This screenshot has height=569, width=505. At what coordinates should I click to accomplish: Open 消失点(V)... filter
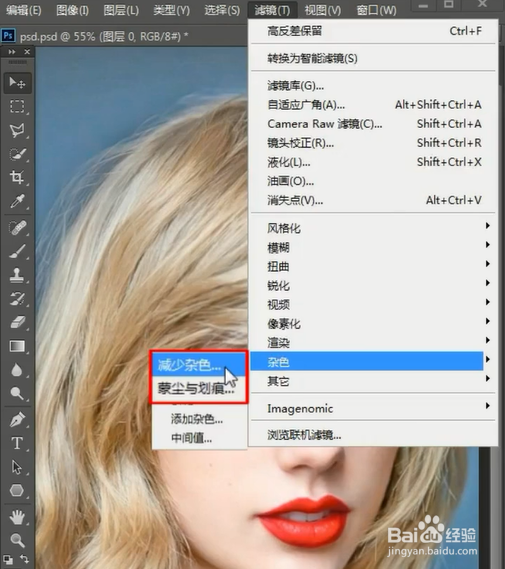(x=374, y=200)
